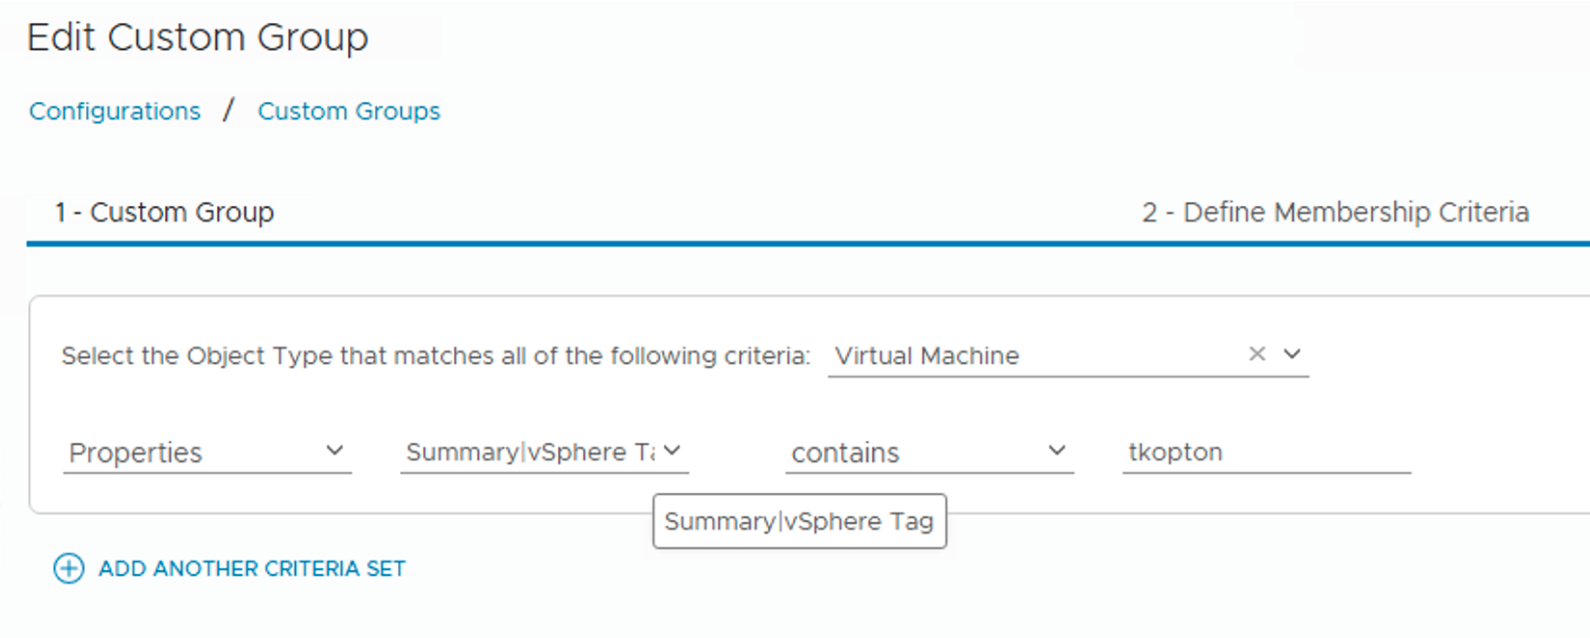Clear the Virtual Machine object type selection
Screen dimensions: 1590x638
coord(1257,354)
